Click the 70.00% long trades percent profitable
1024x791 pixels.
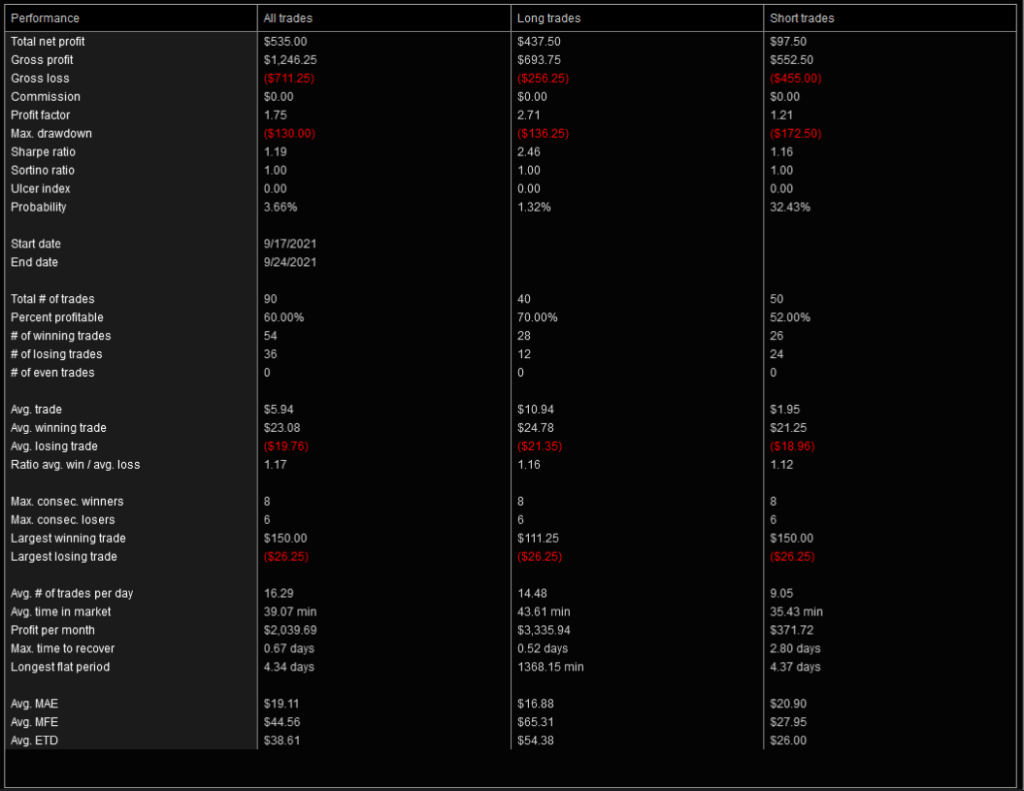[537, 317]
